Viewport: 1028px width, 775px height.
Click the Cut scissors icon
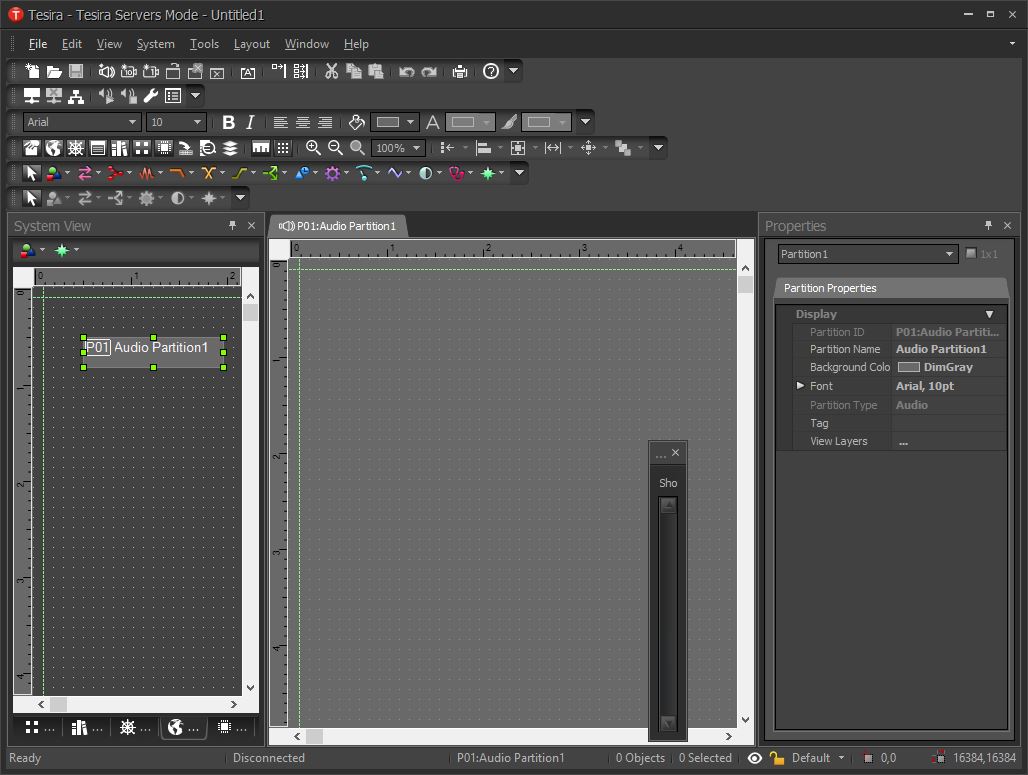(x=332, y=71)
